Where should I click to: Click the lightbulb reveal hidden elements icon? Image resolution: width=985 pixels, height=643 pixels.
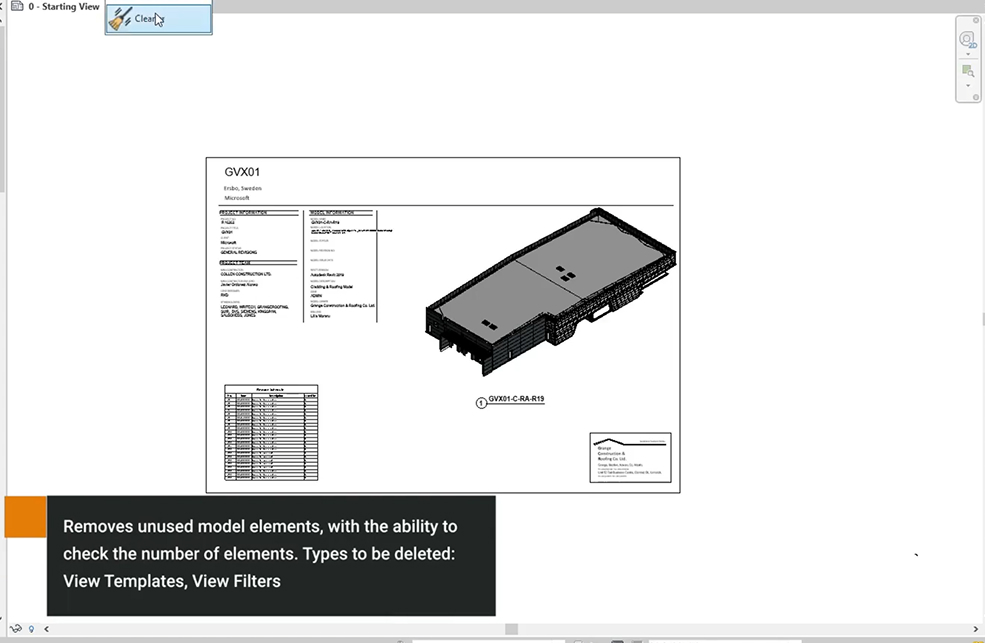(x=31, y=629)
